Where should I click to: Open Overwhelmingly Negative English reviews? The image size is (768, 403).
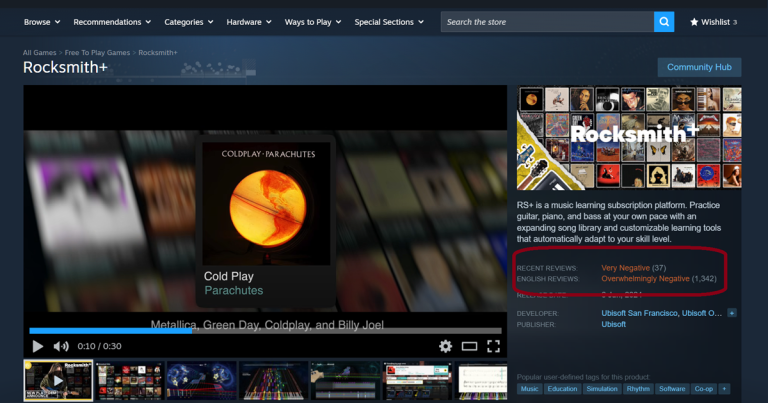coord(645,279)
